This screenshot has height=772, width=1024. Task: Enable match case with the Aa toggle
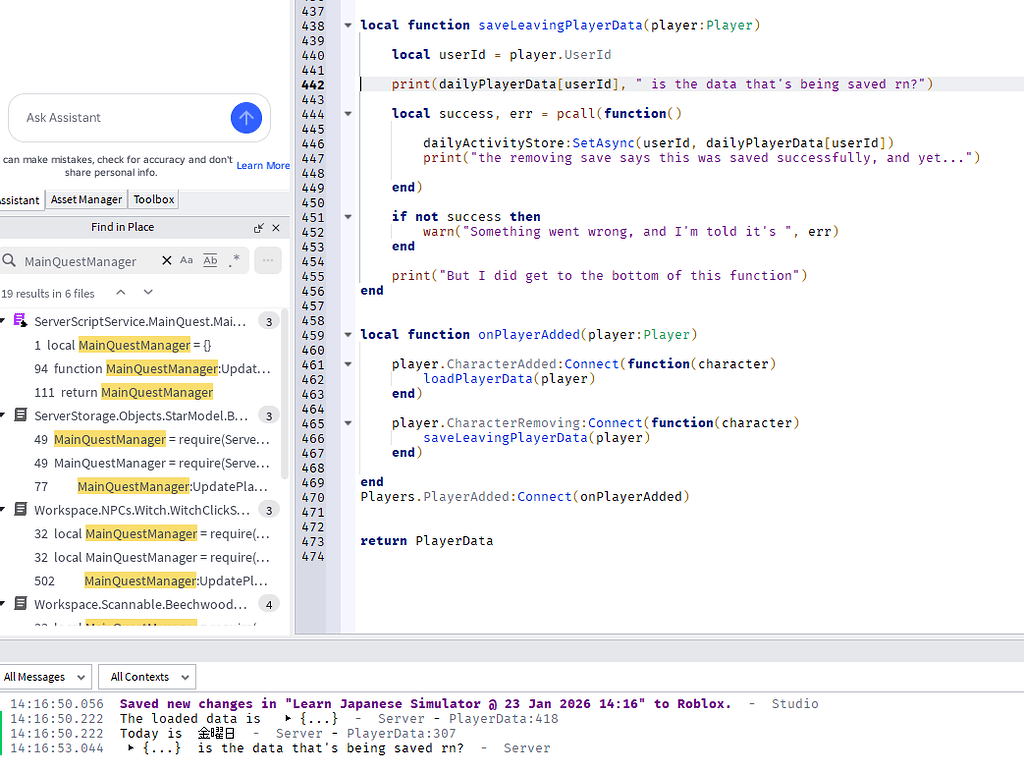tap(185, 261)
